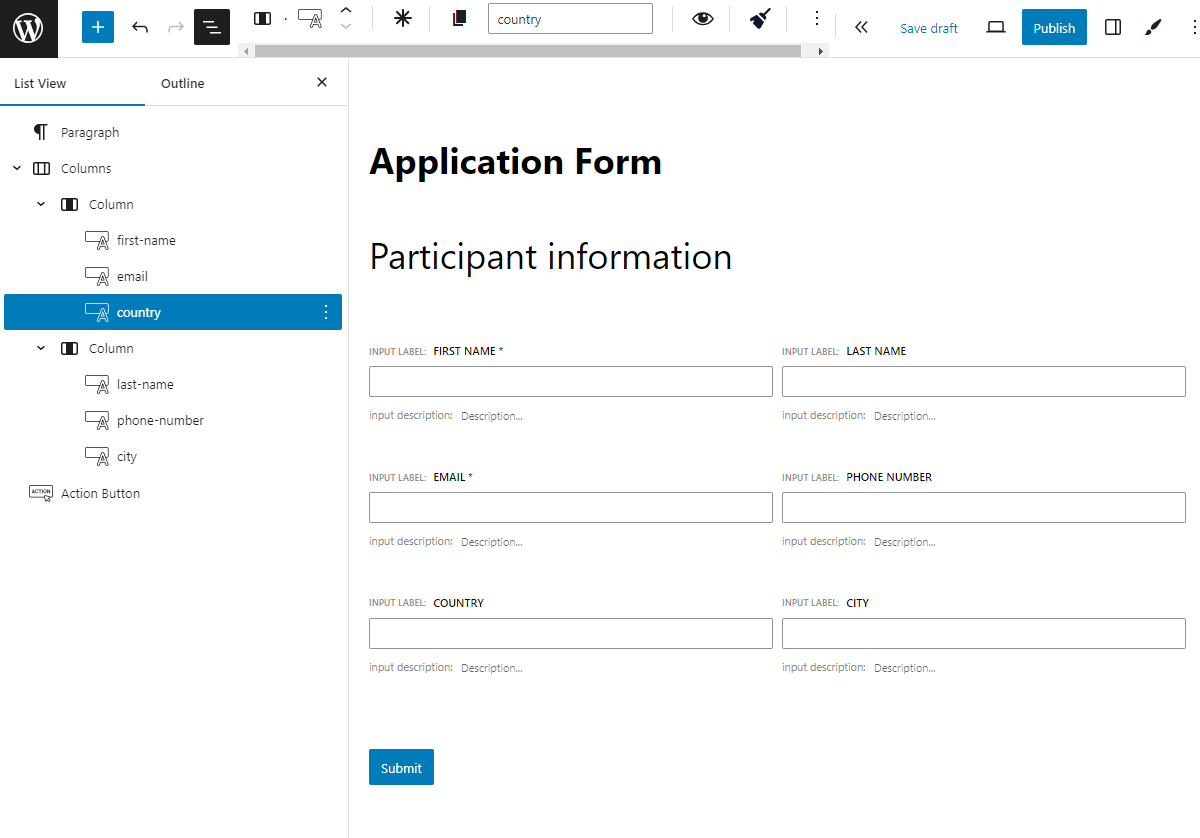Screen dimensions: 1200x838
Task: Click the Redo arrow icon
Action: point(175,27)
